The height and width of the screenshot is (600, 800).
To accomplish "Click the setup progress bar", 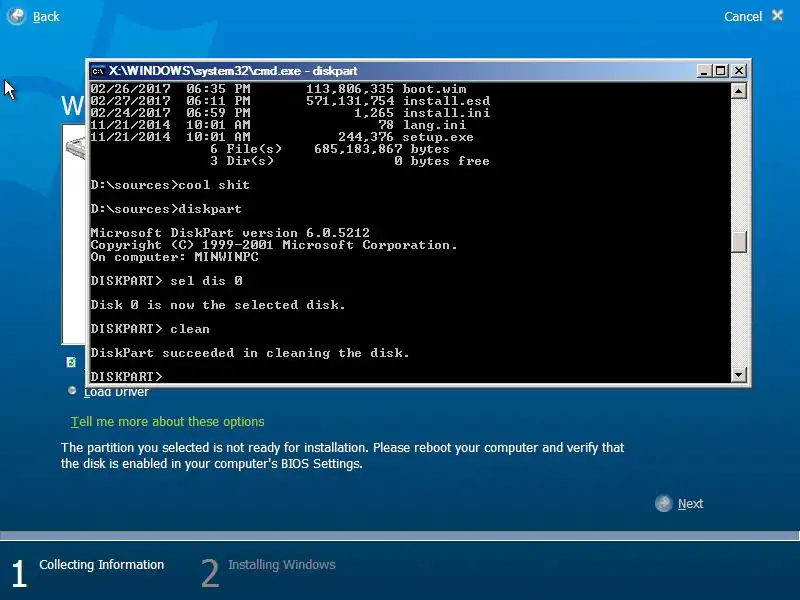I will coord(399,535).
